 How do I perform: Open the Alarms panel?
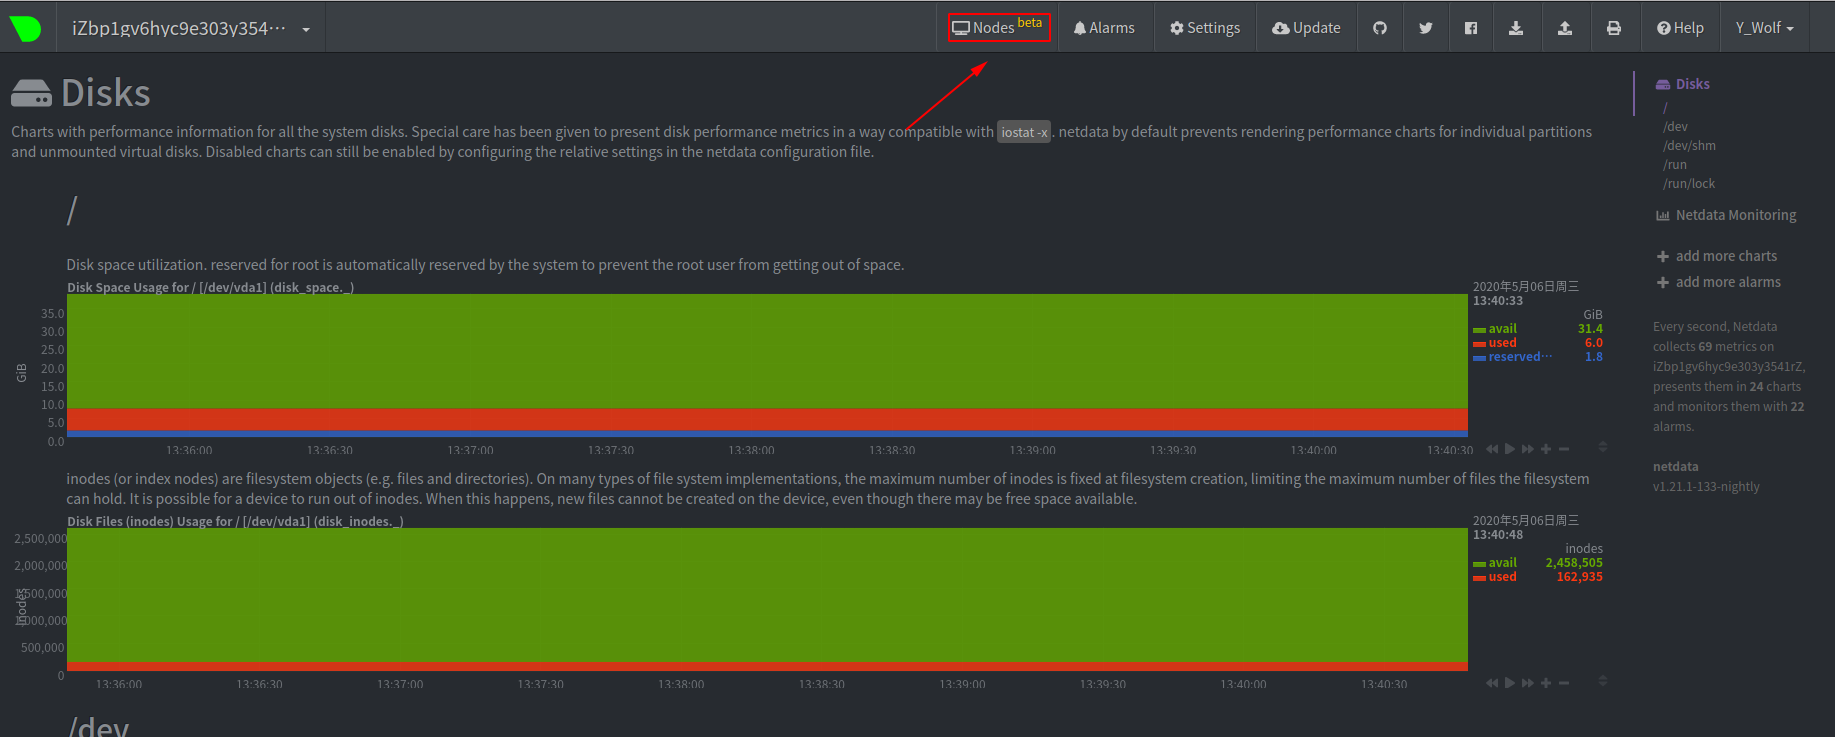[1104, 28]
